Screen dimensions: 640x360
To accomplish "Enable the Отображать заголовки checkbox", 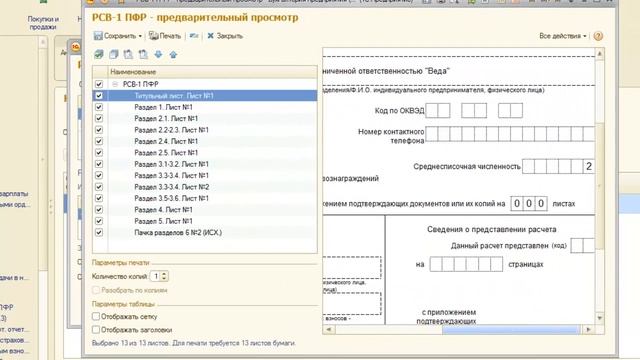I will (96, 329).
